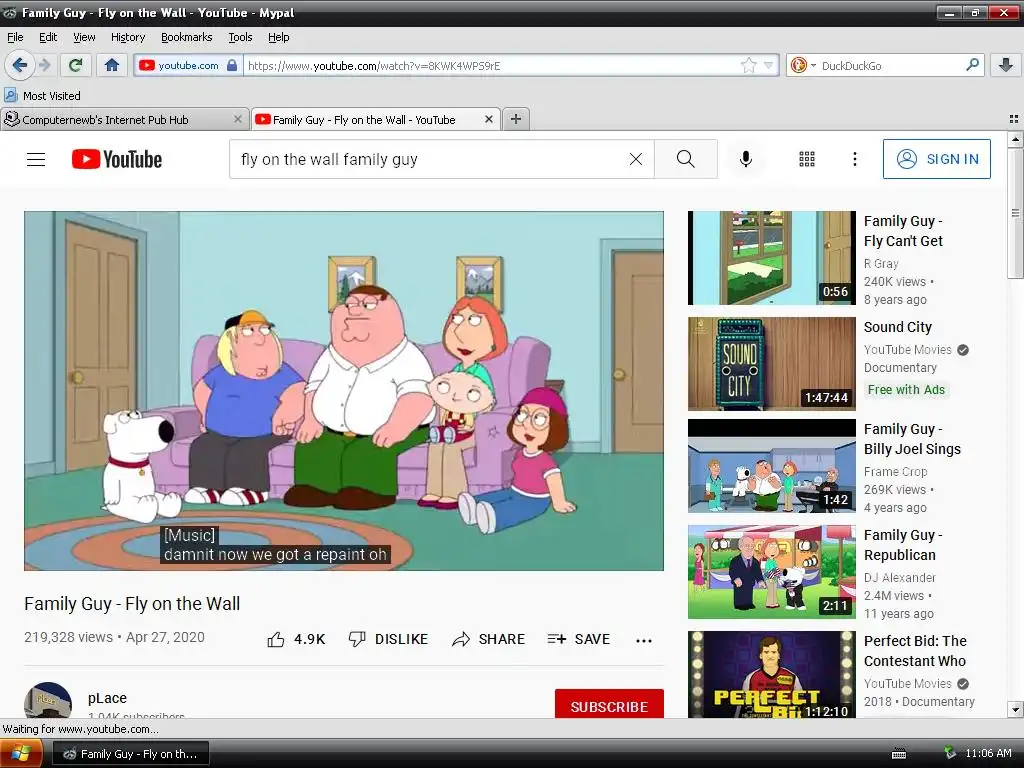Click the youtube.com site identity box
Image resolution: width=1024 pixels, height=768 pixels.
point(189,65)
